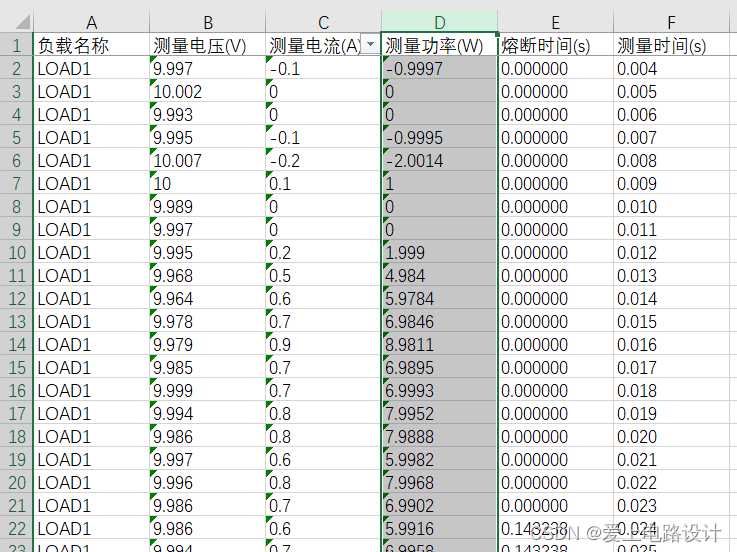The width and height of the screenshot is (737, 552).
Task: Select power cell 8.9811
Action: 439,345
